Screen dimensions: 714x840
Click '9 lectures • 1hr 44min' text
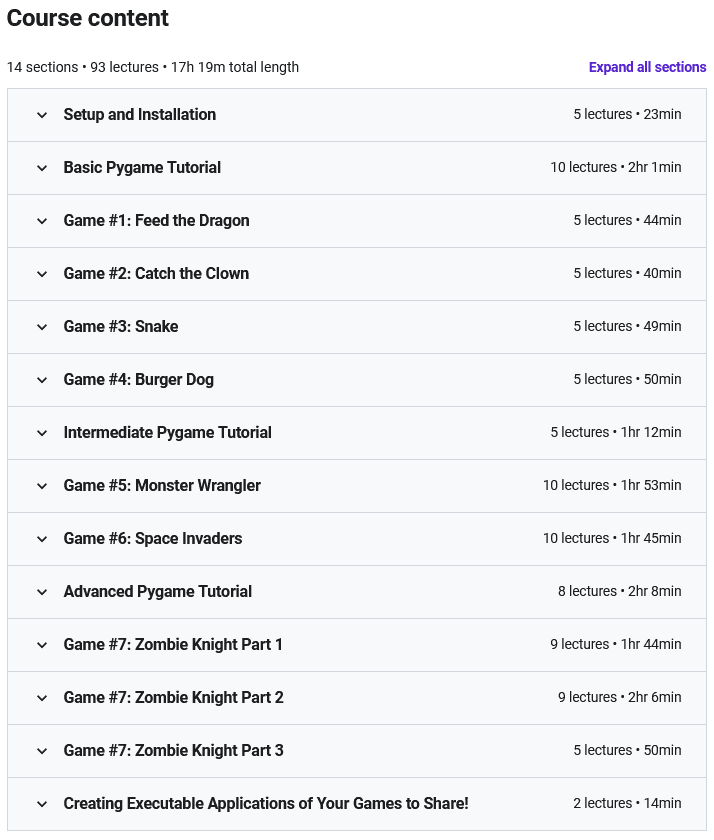(616, 644)
